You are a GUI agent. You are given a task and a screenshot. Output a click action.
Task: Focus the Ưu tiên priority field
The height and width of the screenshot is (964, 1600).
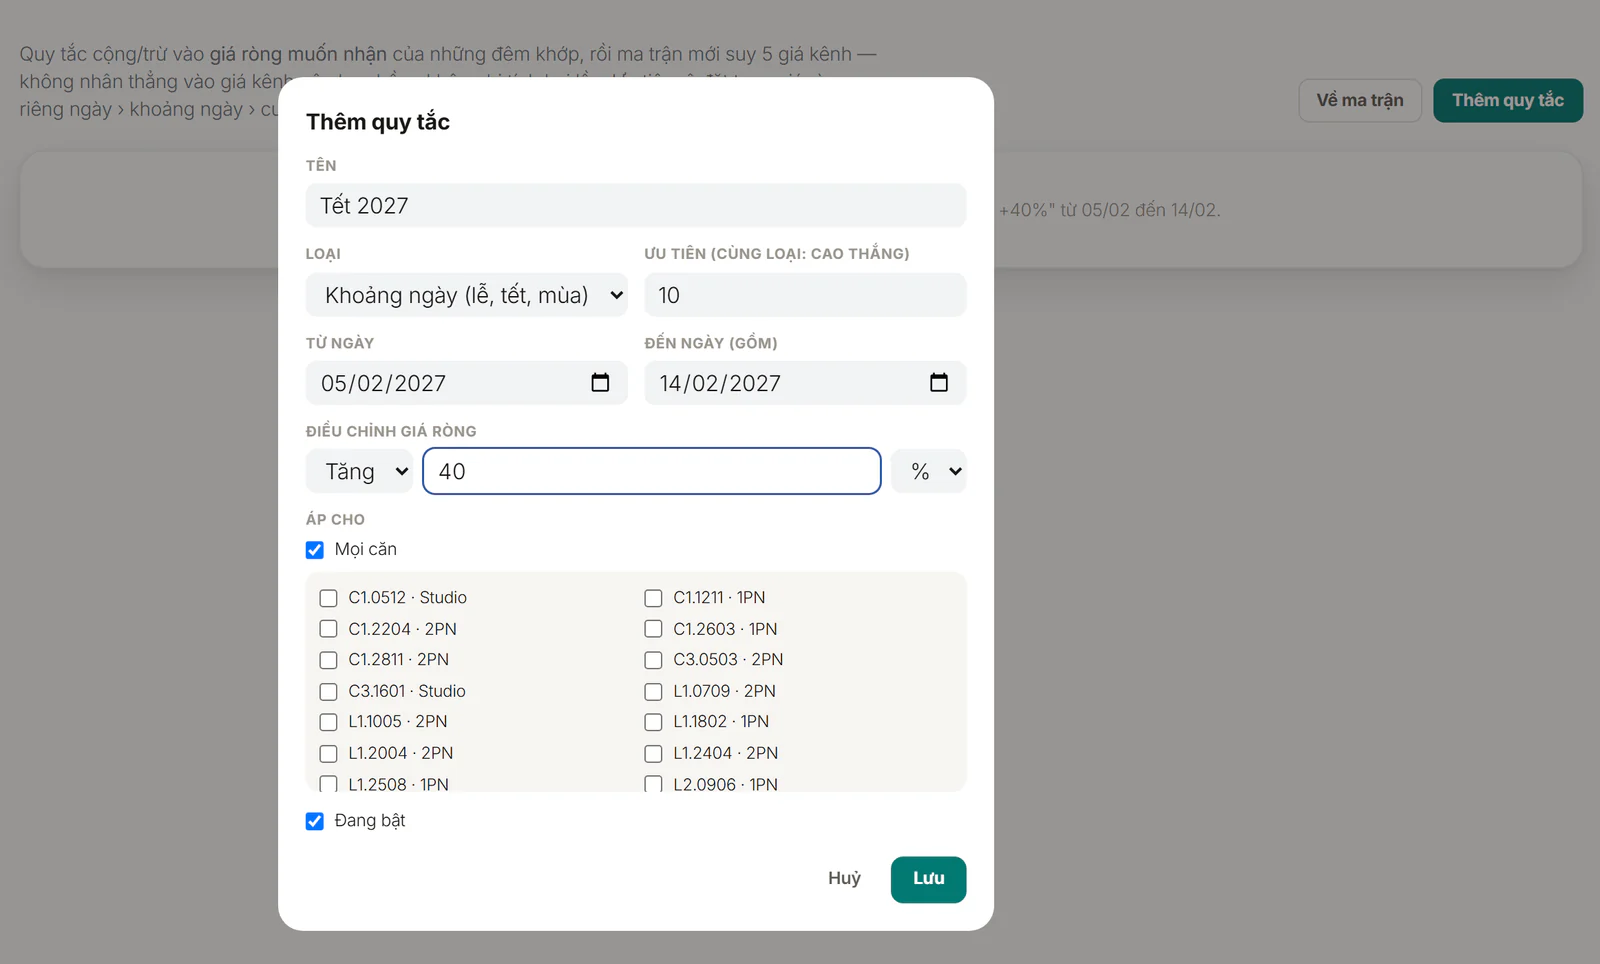point(805,295)
